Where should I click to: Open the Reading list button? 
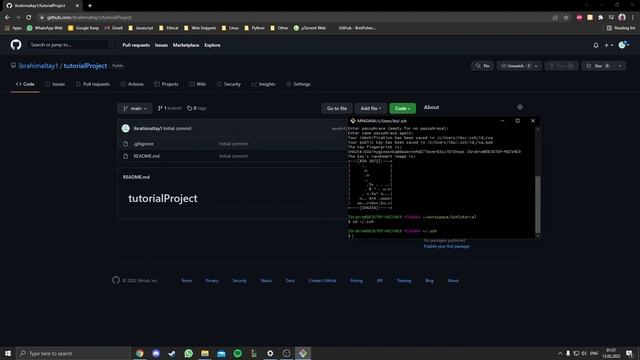click(x=621, y=28)
